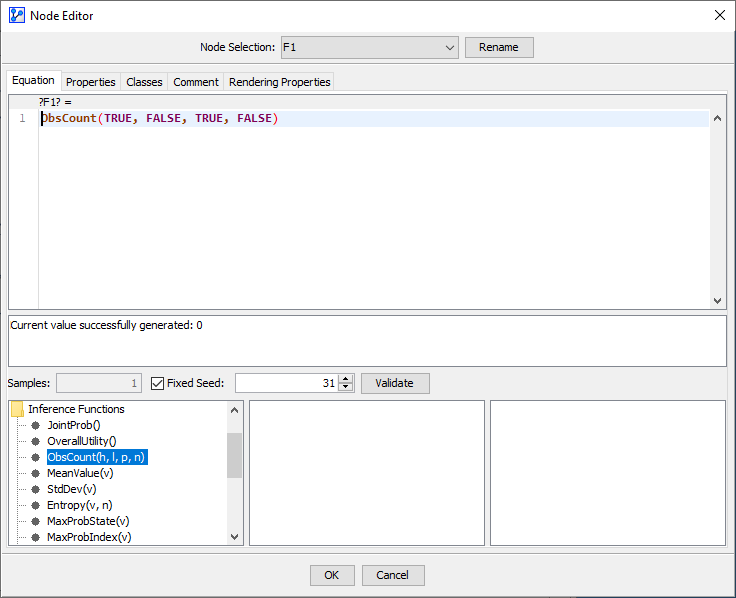The height and width of the screenshot is (598, 736).
Task: Click the bullet icon beside MaxProbIndex(v)
Action: (x=36, y=537)
